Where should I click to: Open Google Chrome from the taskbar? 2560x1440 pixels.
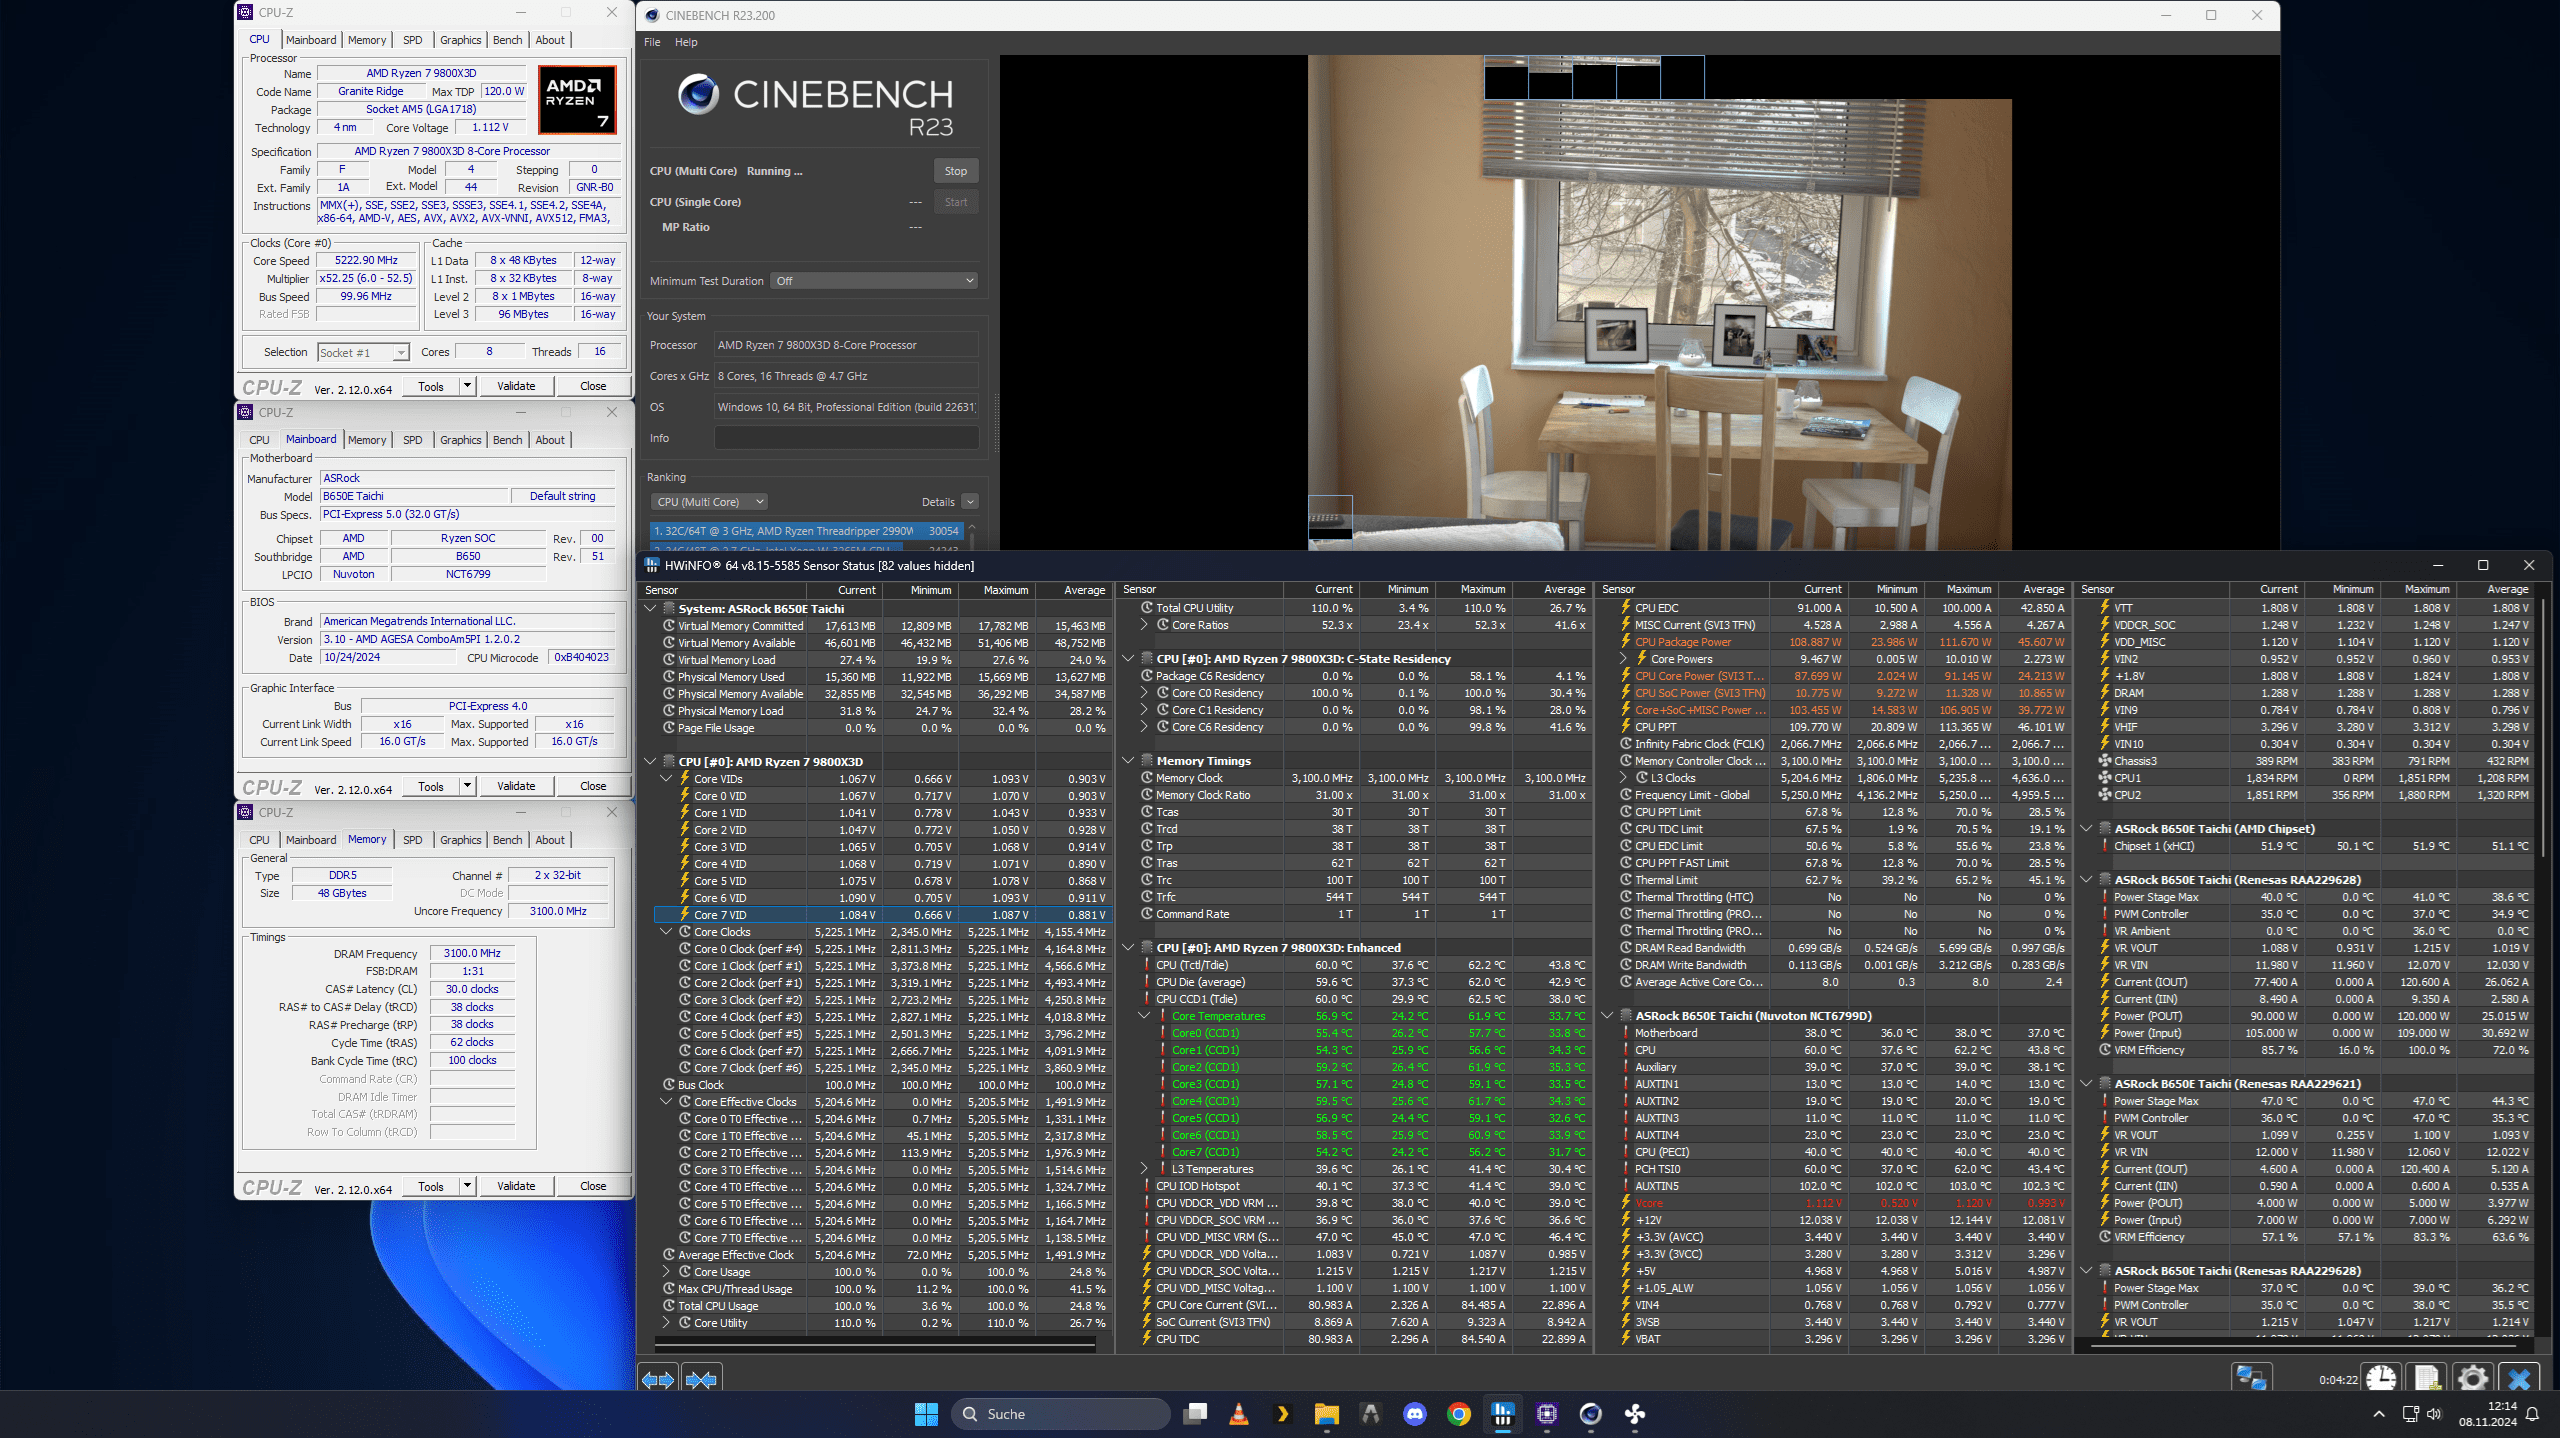pos(1459,1414)
